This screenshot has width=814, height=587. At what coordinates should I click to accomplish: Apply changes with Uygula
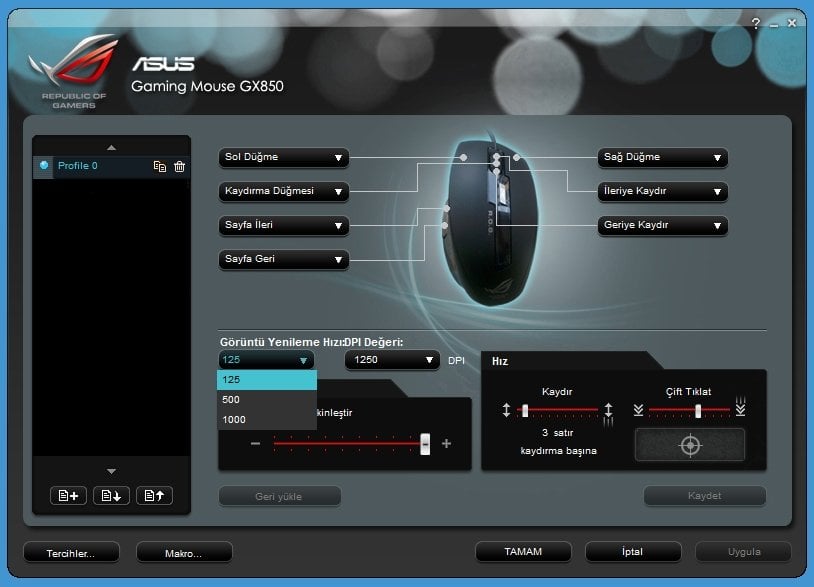tap(743, 551)
